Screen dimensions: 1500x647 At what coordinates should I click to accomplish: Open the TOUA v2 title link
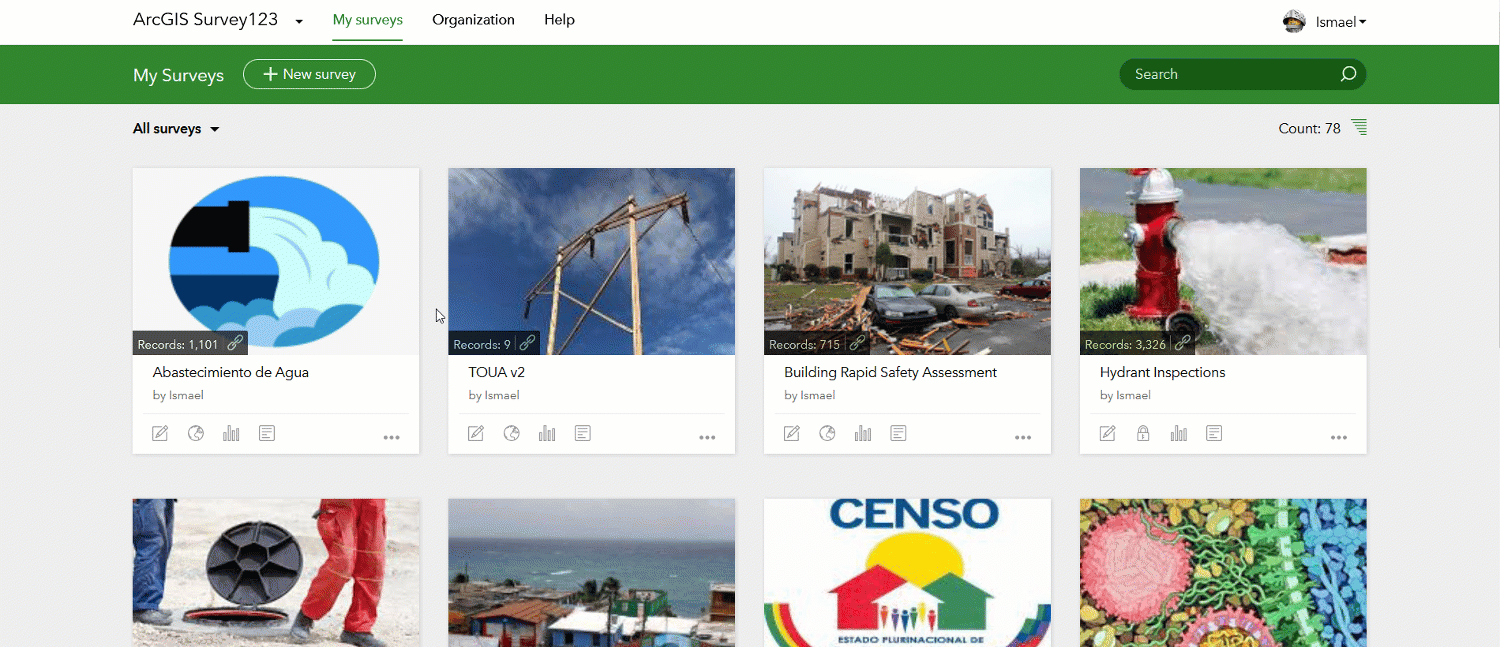[x=497, y=372]
